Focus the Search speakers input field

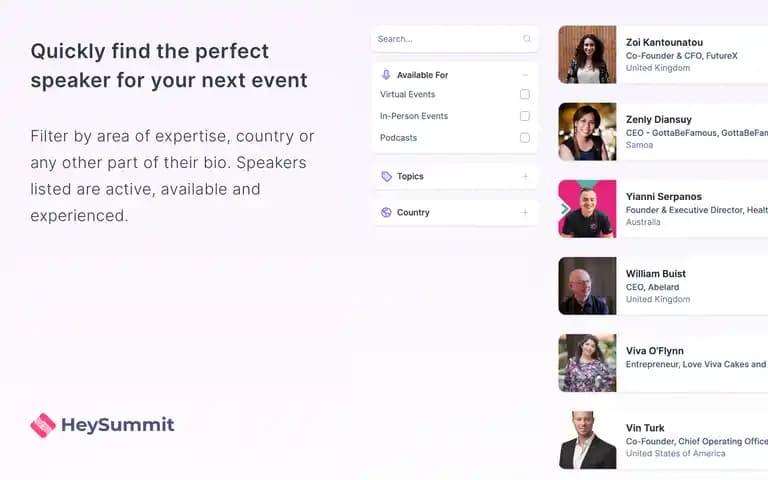coord(455,39)
